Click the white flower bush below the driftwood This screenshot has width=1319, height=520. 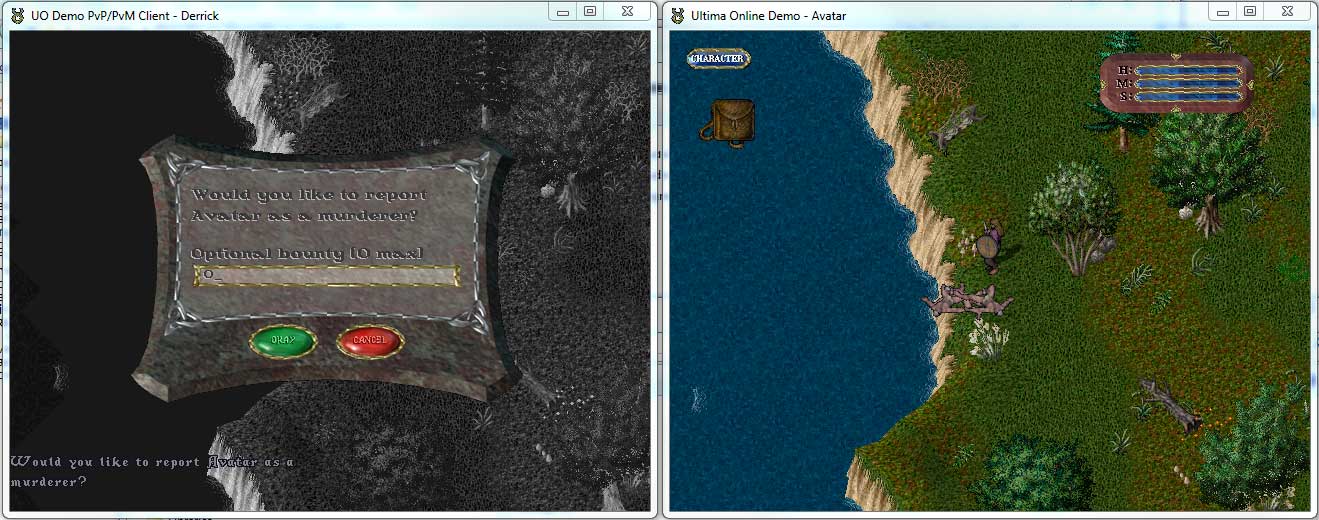pos(989,337)
